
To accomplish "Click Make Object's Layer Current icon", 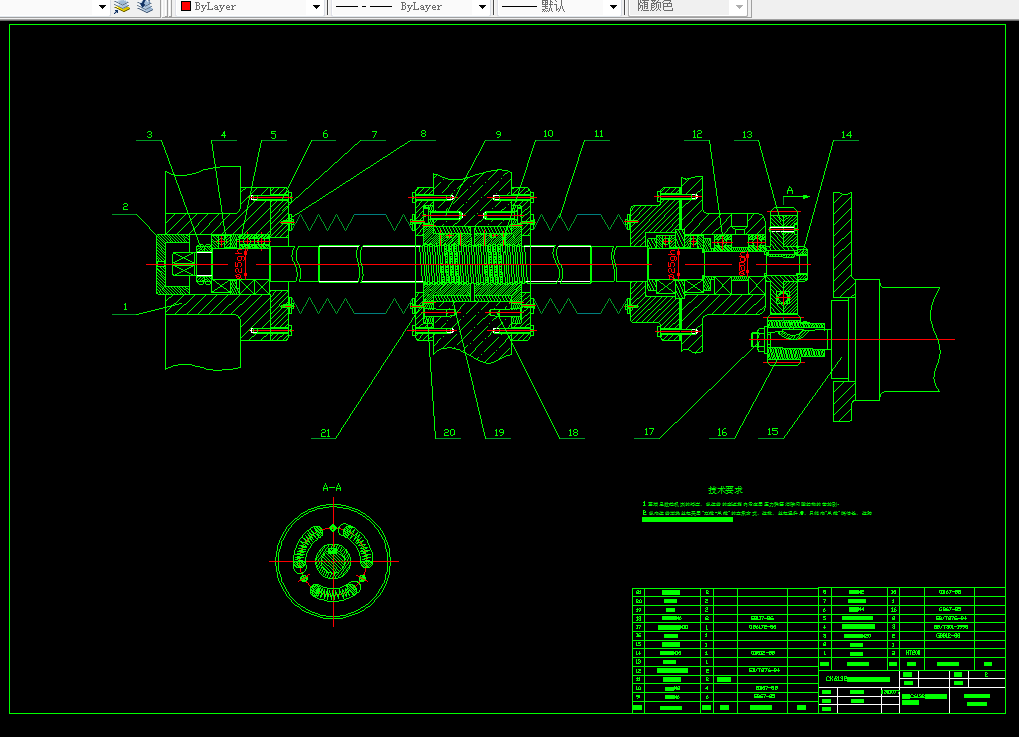I will coord(122,6).
